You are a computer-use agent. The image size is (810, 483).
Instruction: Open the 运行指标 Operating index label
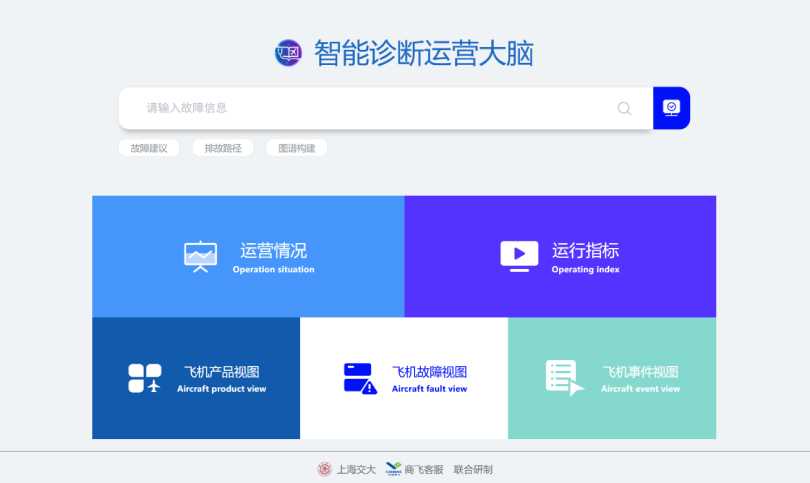point(585,256)
